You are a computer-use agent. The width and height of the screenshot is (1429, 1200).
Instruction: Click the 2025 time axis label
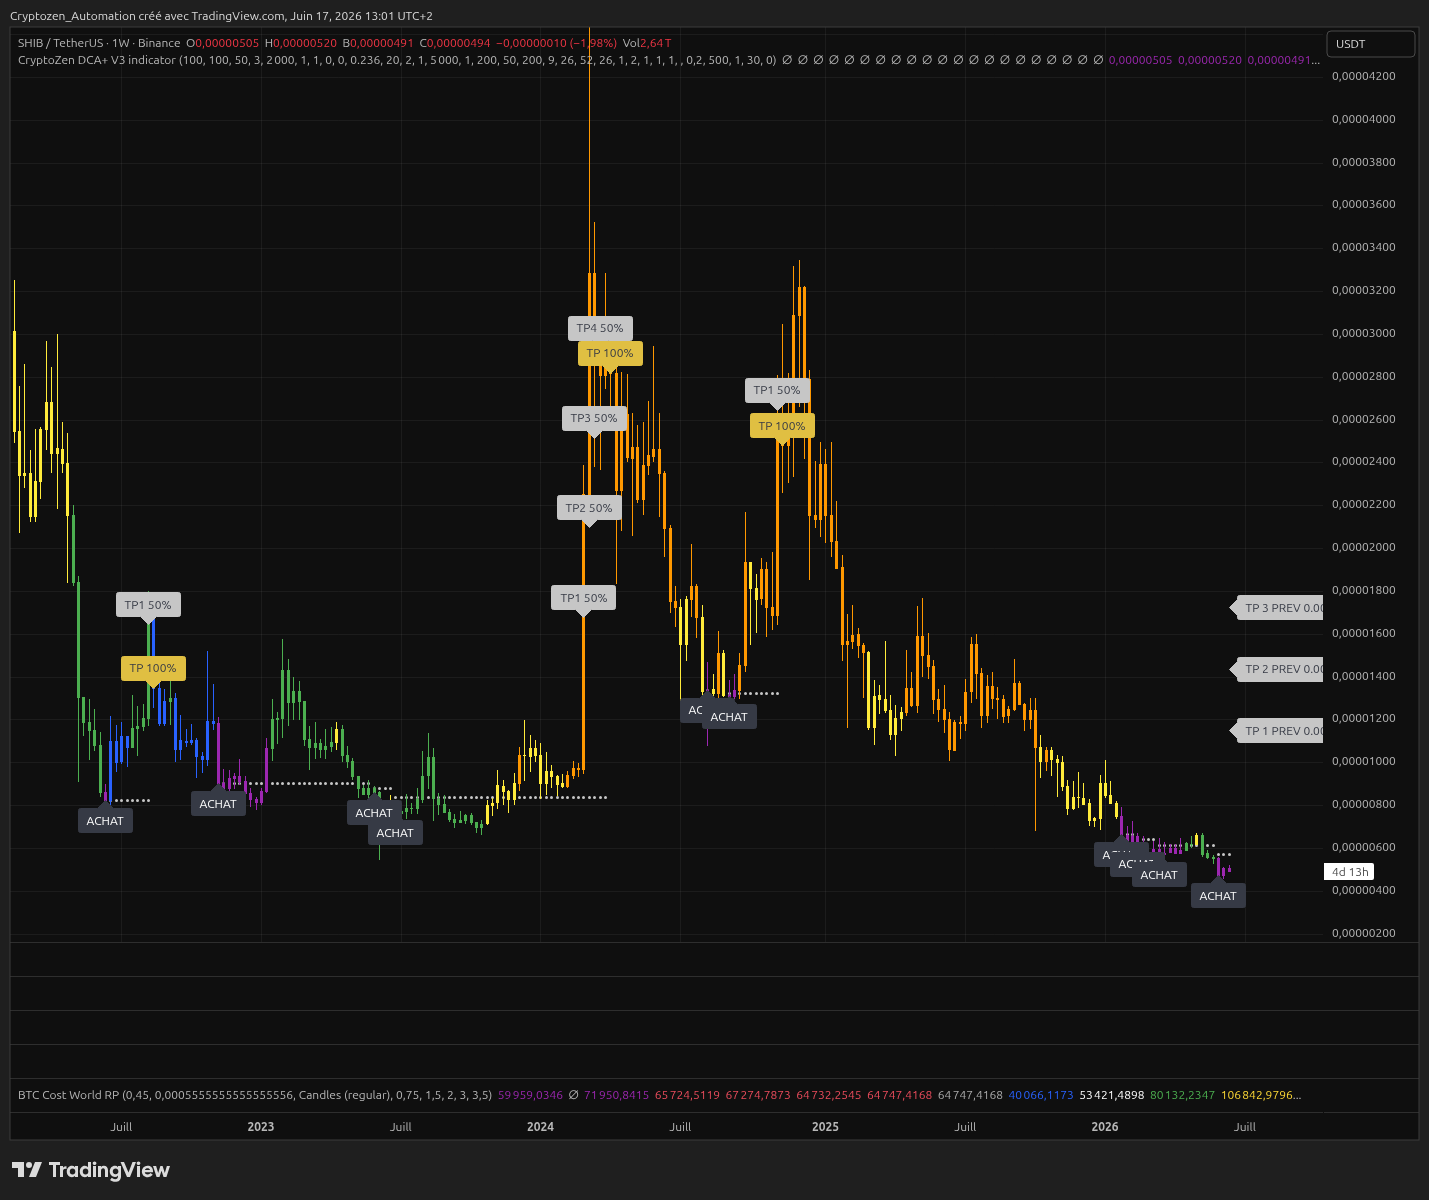(x=825, y=1127)
